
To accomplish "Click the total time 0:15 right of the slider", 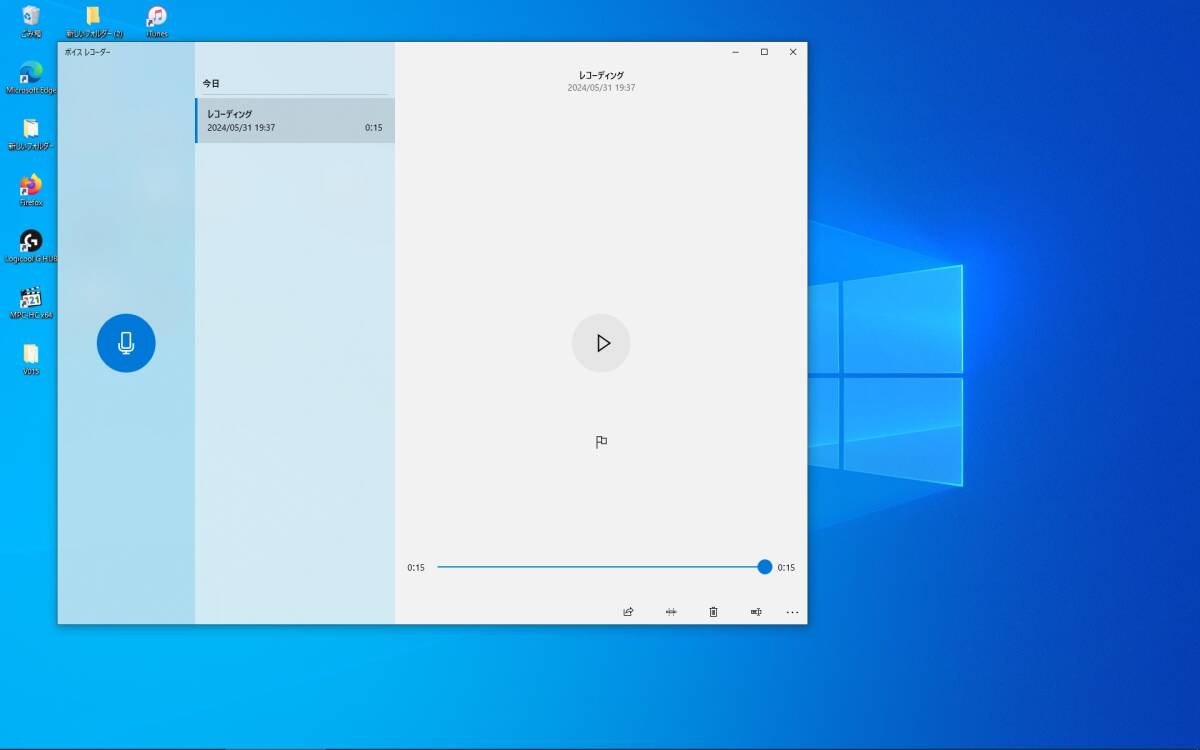I will pos(786,568).
